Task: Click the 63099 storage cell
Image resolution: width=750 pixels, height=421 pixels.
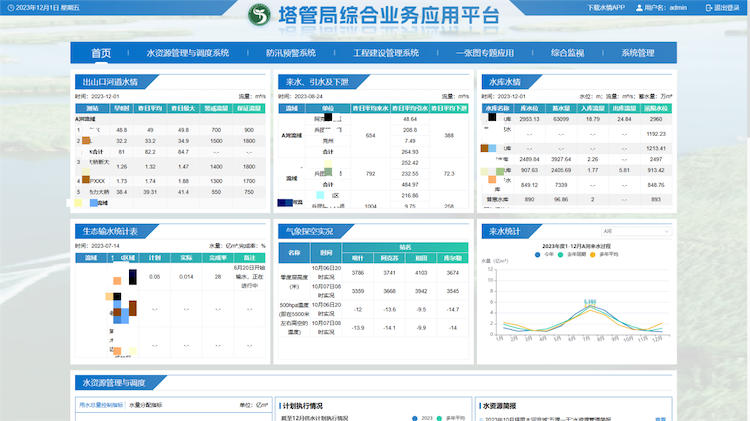Action: coord(561,119)
